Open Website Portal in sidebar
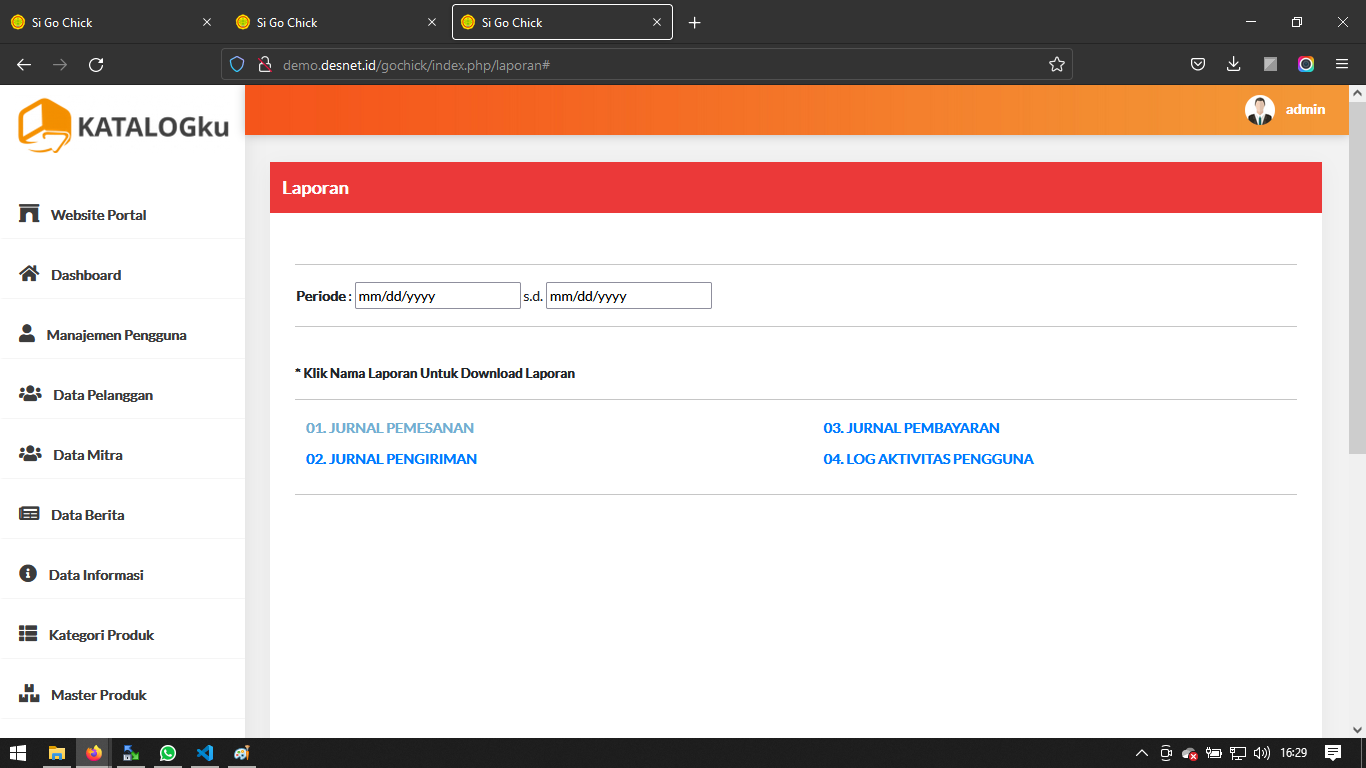The image size is (1366, 768). coord(98,215)
